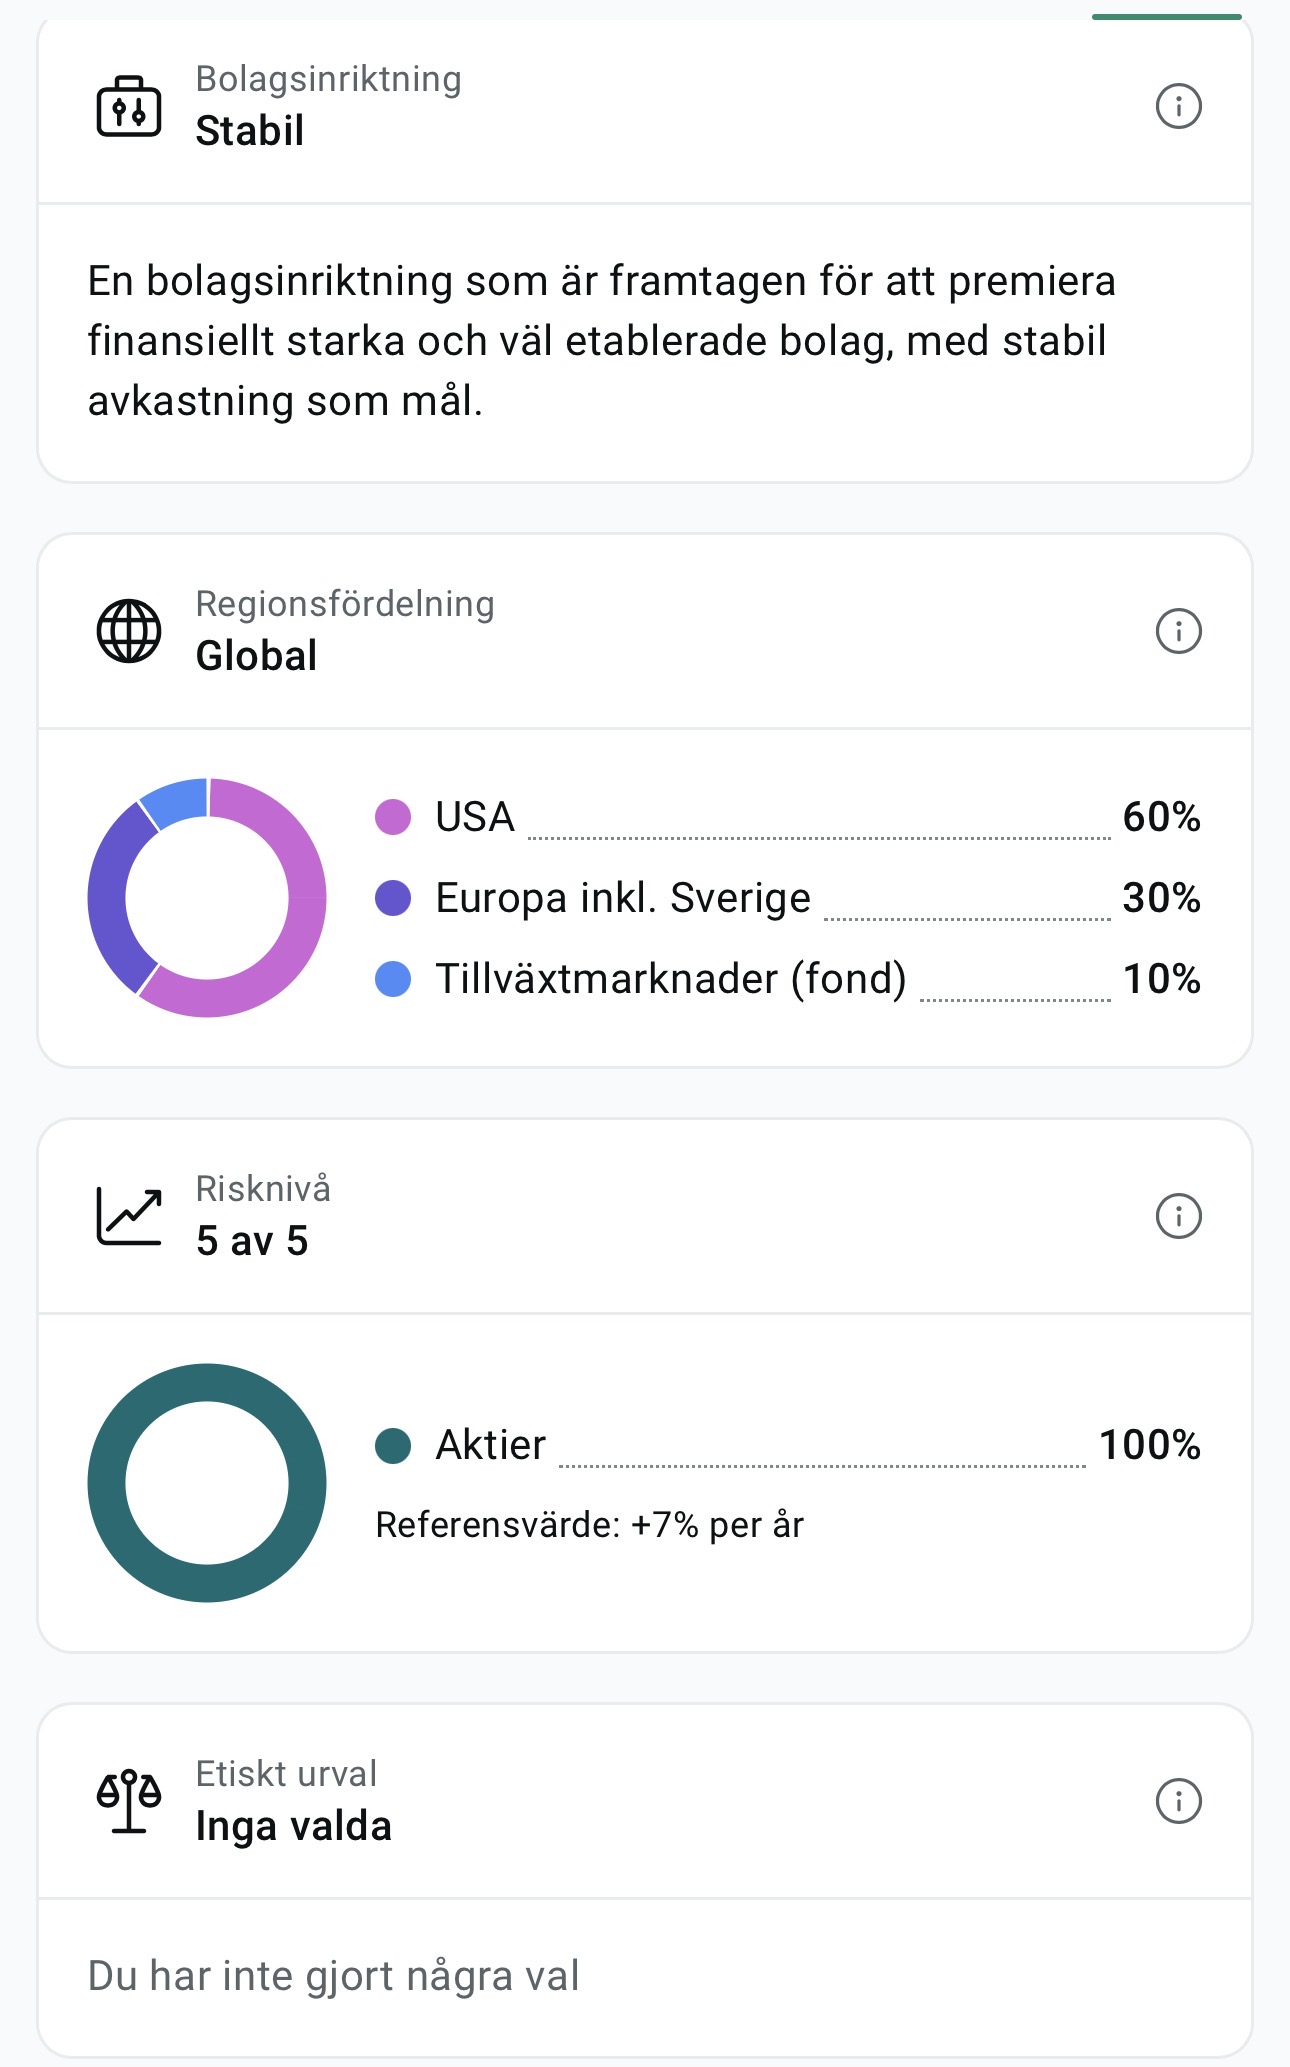Click the balance scale Etiskt urval icon
1290x2067 pixels.
pyautogui.click(x=129, y=1801)
